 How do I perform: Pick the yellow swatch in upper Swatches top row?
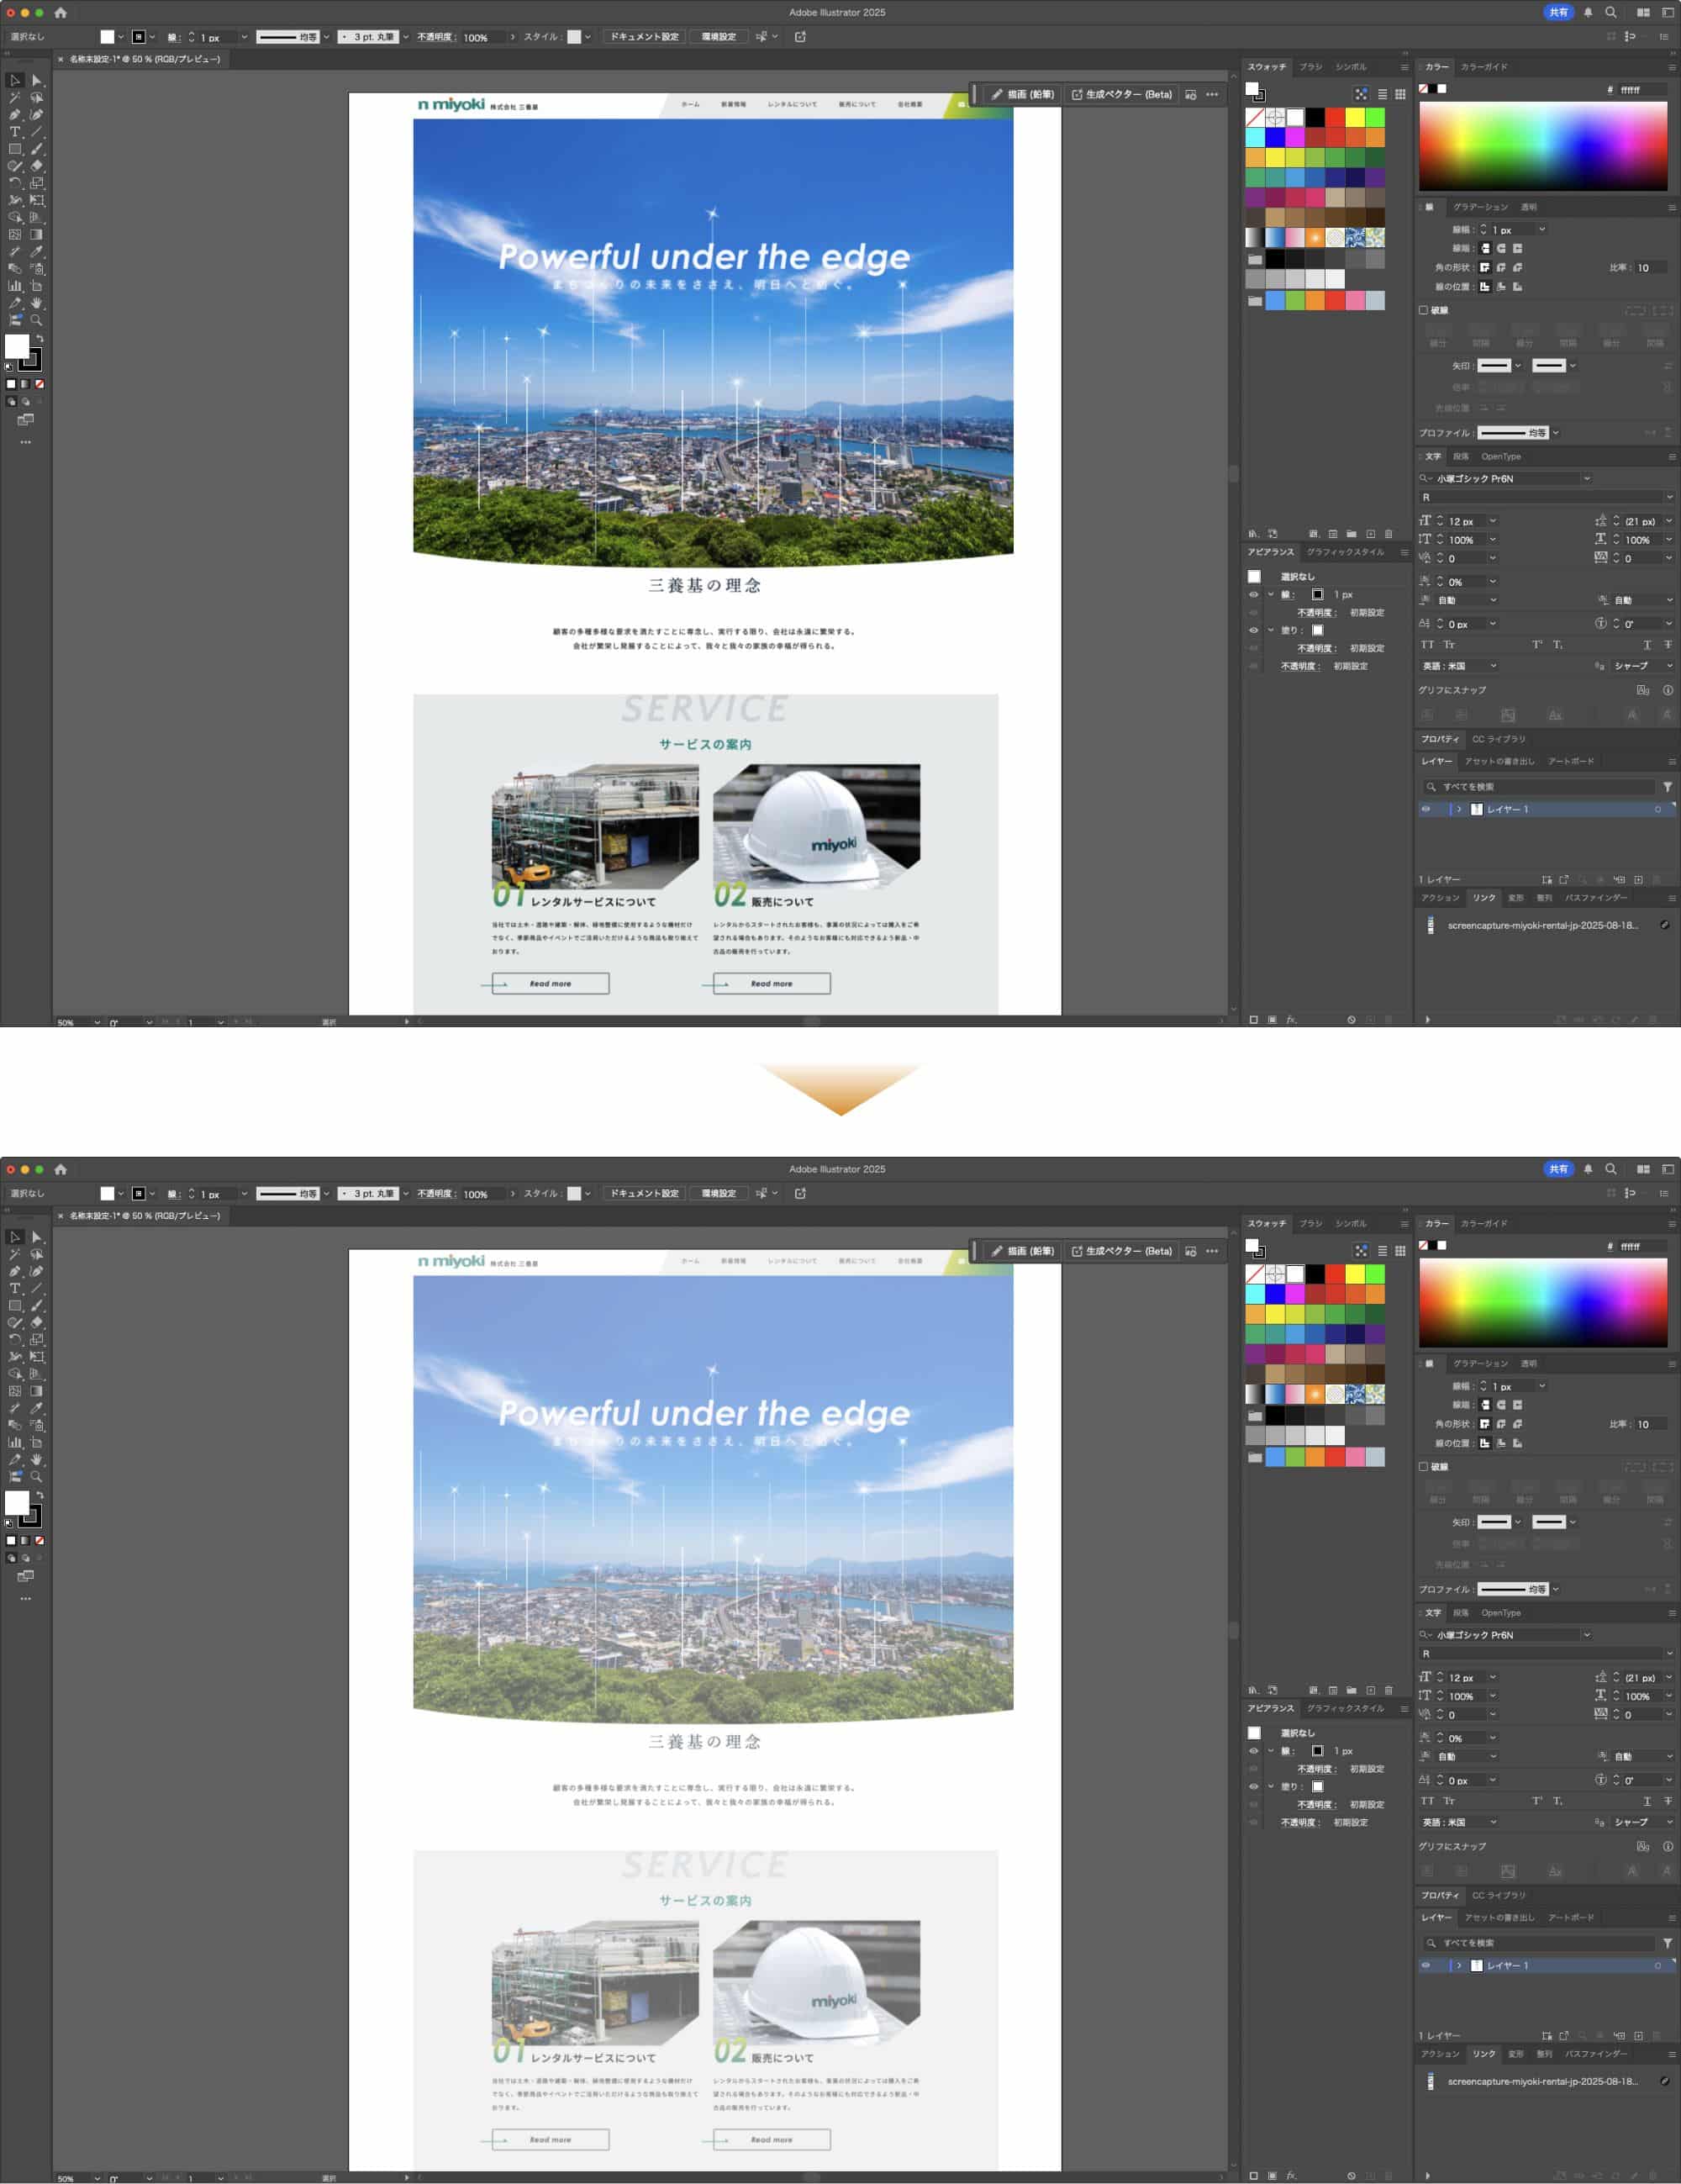click(x=1354, y=118)
